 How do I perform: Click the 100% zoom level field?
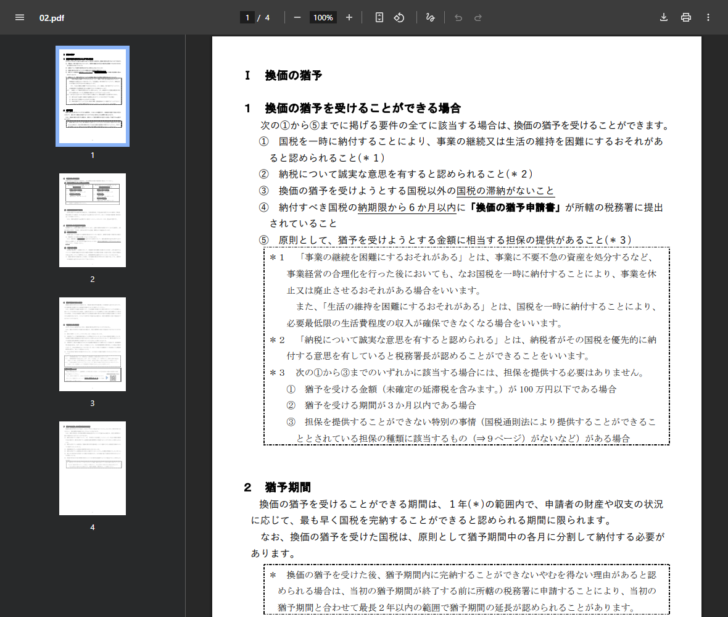(x=323, y=18)
